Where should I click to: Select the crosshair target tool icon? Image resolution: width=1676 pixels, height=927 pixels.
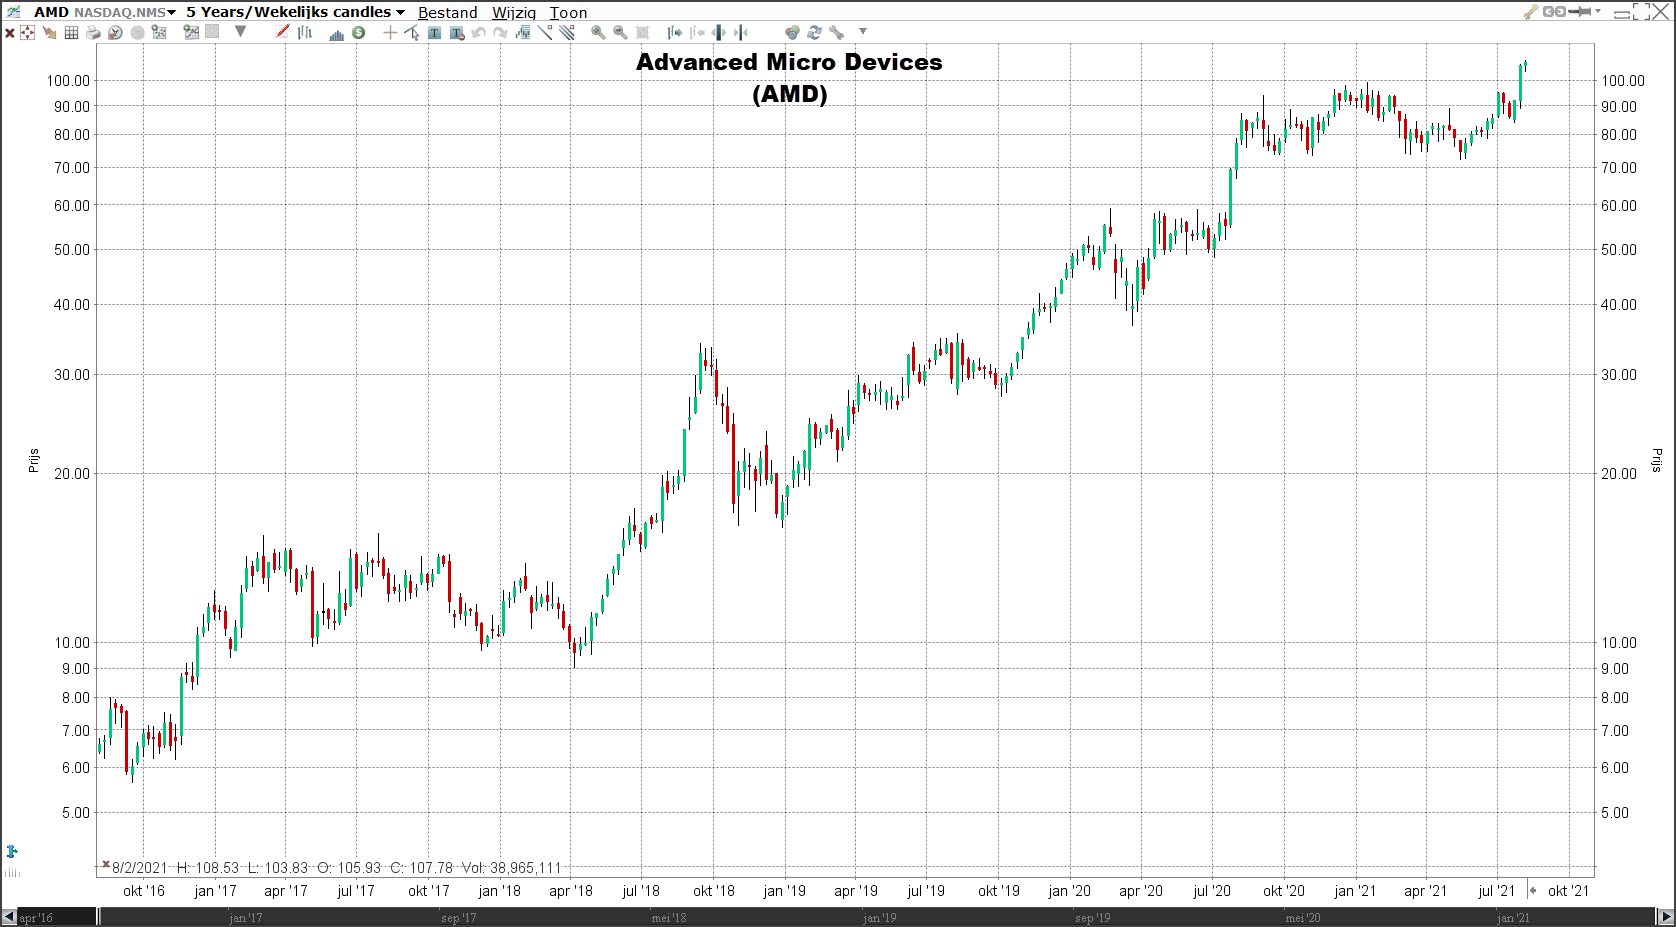point(27,33)
